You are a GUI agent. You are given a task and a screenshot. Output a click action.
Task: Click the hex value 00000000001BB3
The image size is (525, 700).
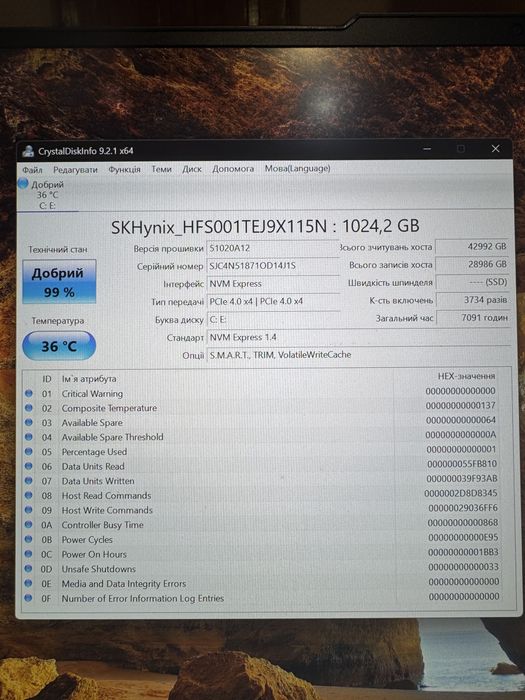pyautogui.click(x=463, y=552)
